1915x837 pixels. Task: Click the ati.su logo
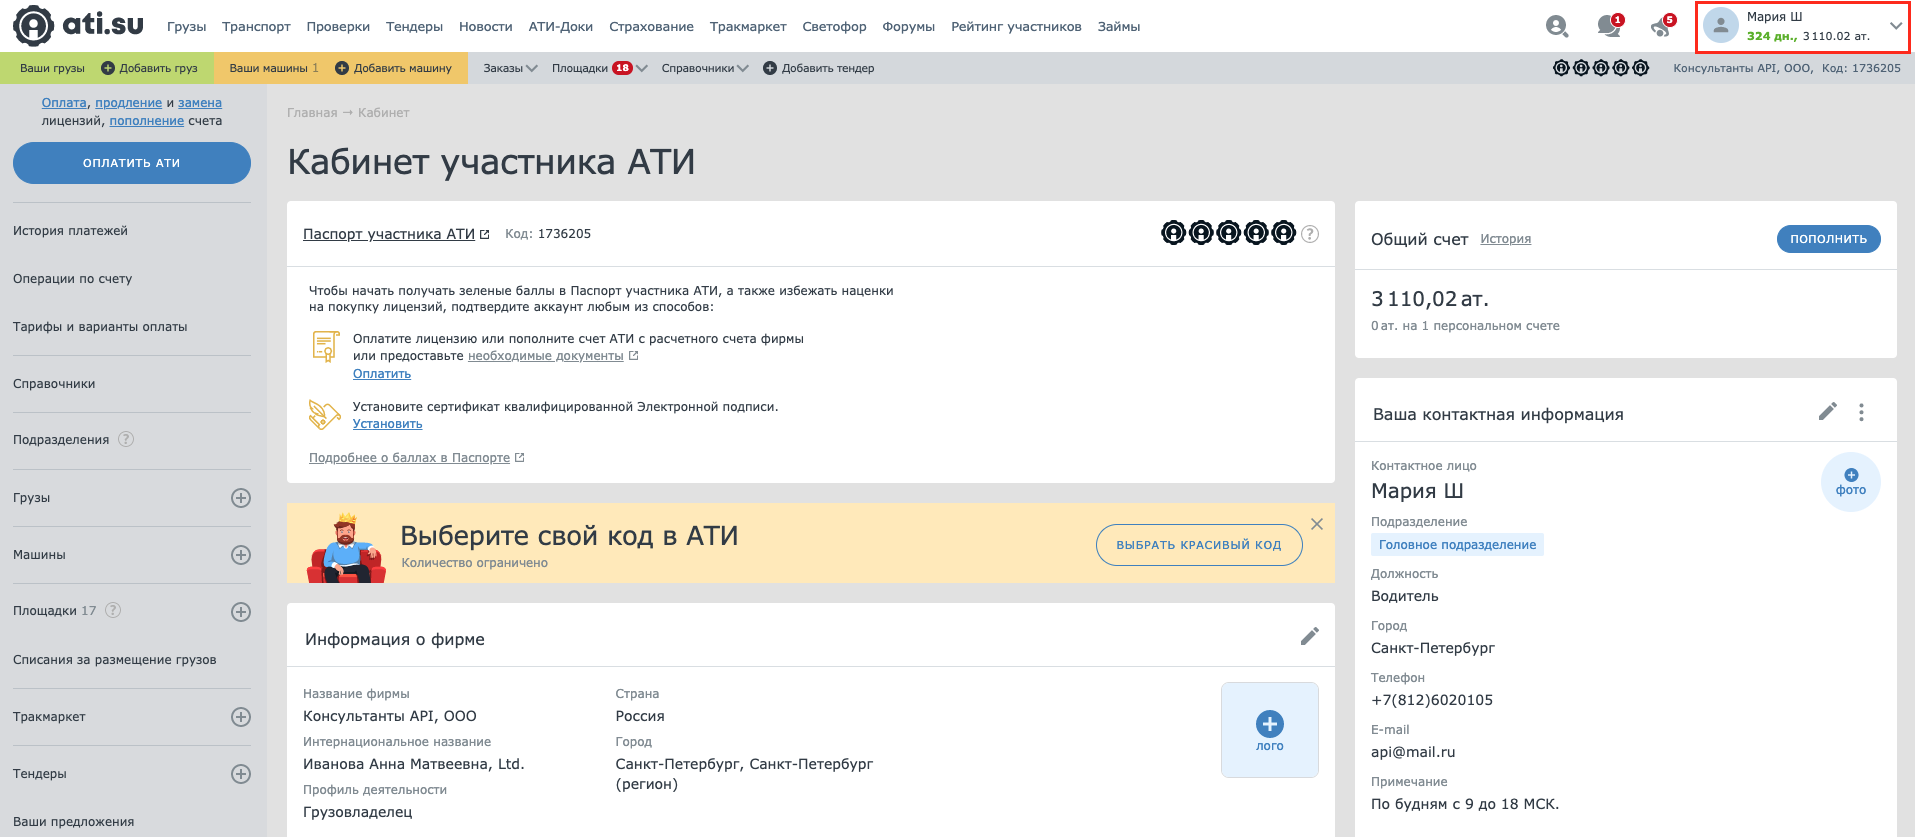[x=78, y=26]
